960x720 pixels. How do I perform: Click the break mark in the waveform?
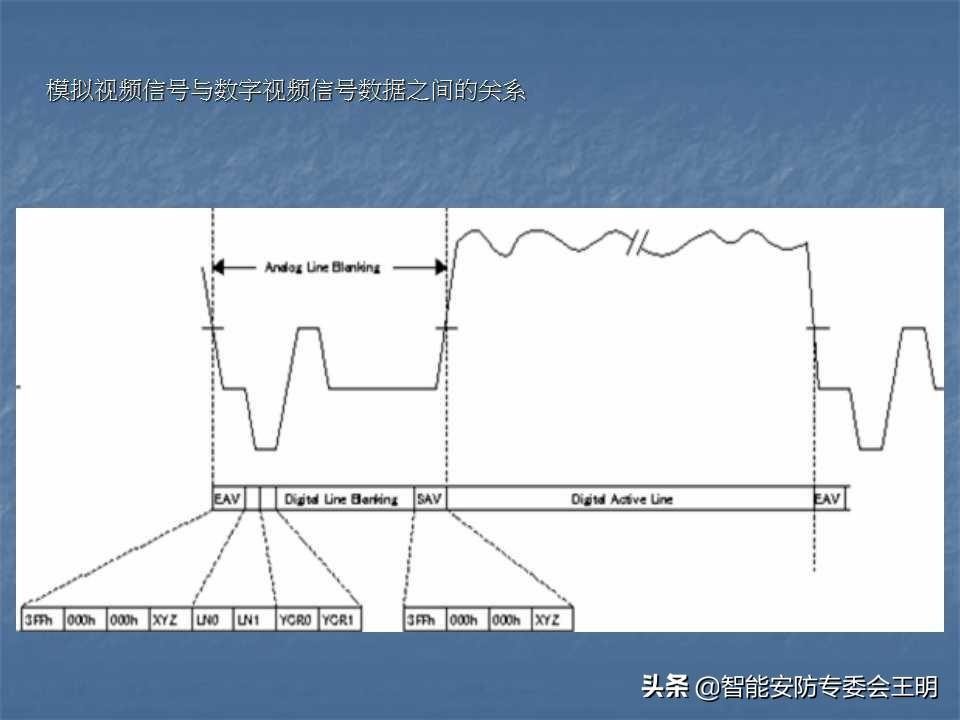coord(638,241)
